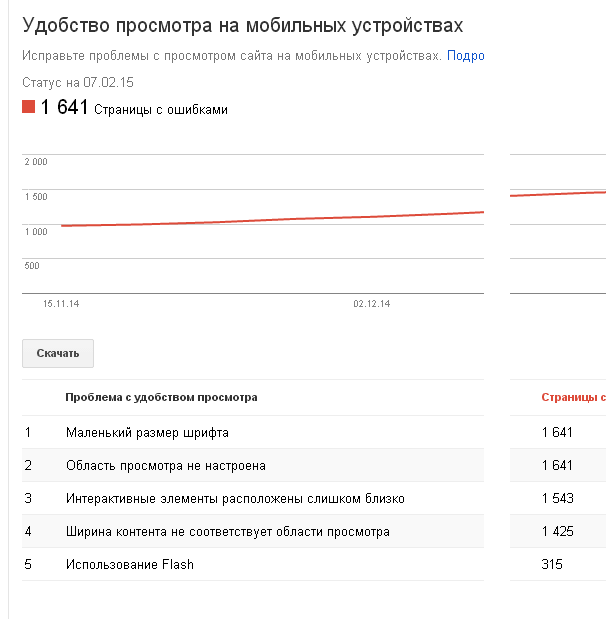Click the 15.11.14 date label on chart
The height and width of the screenshot is (619, 606).
61,304
